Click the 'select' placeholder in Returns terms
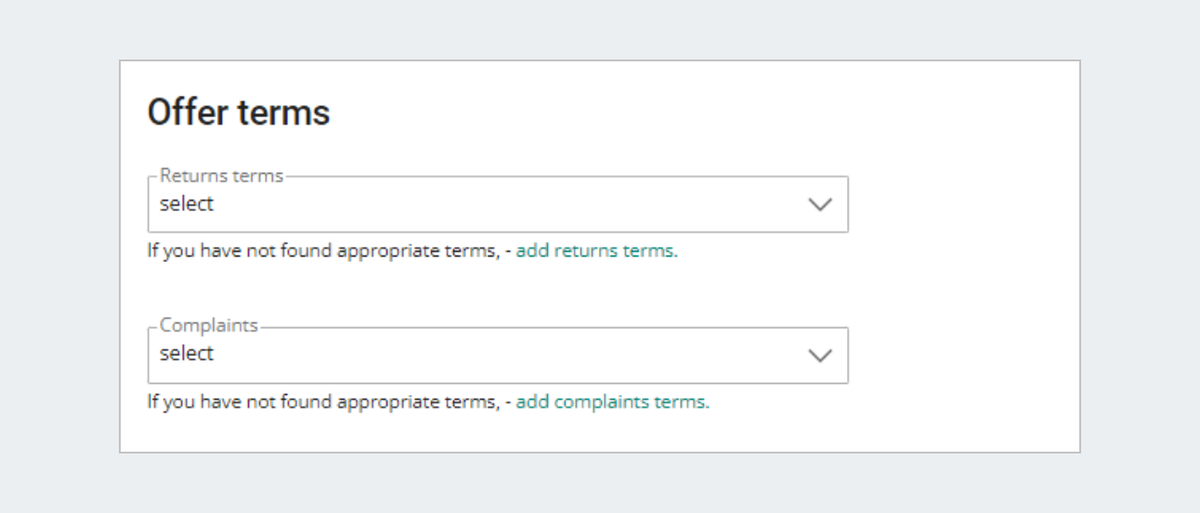This screenshot has height=513, width=1200. click(x=187, y=204)
